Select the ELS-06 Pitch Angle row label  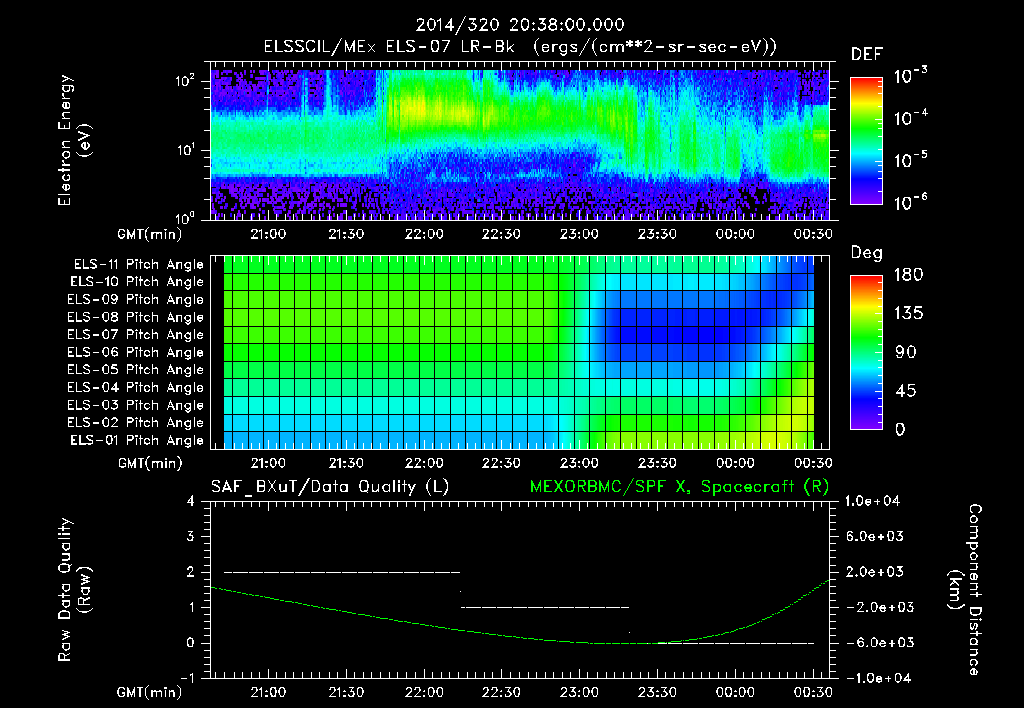(x=136, y=353)
